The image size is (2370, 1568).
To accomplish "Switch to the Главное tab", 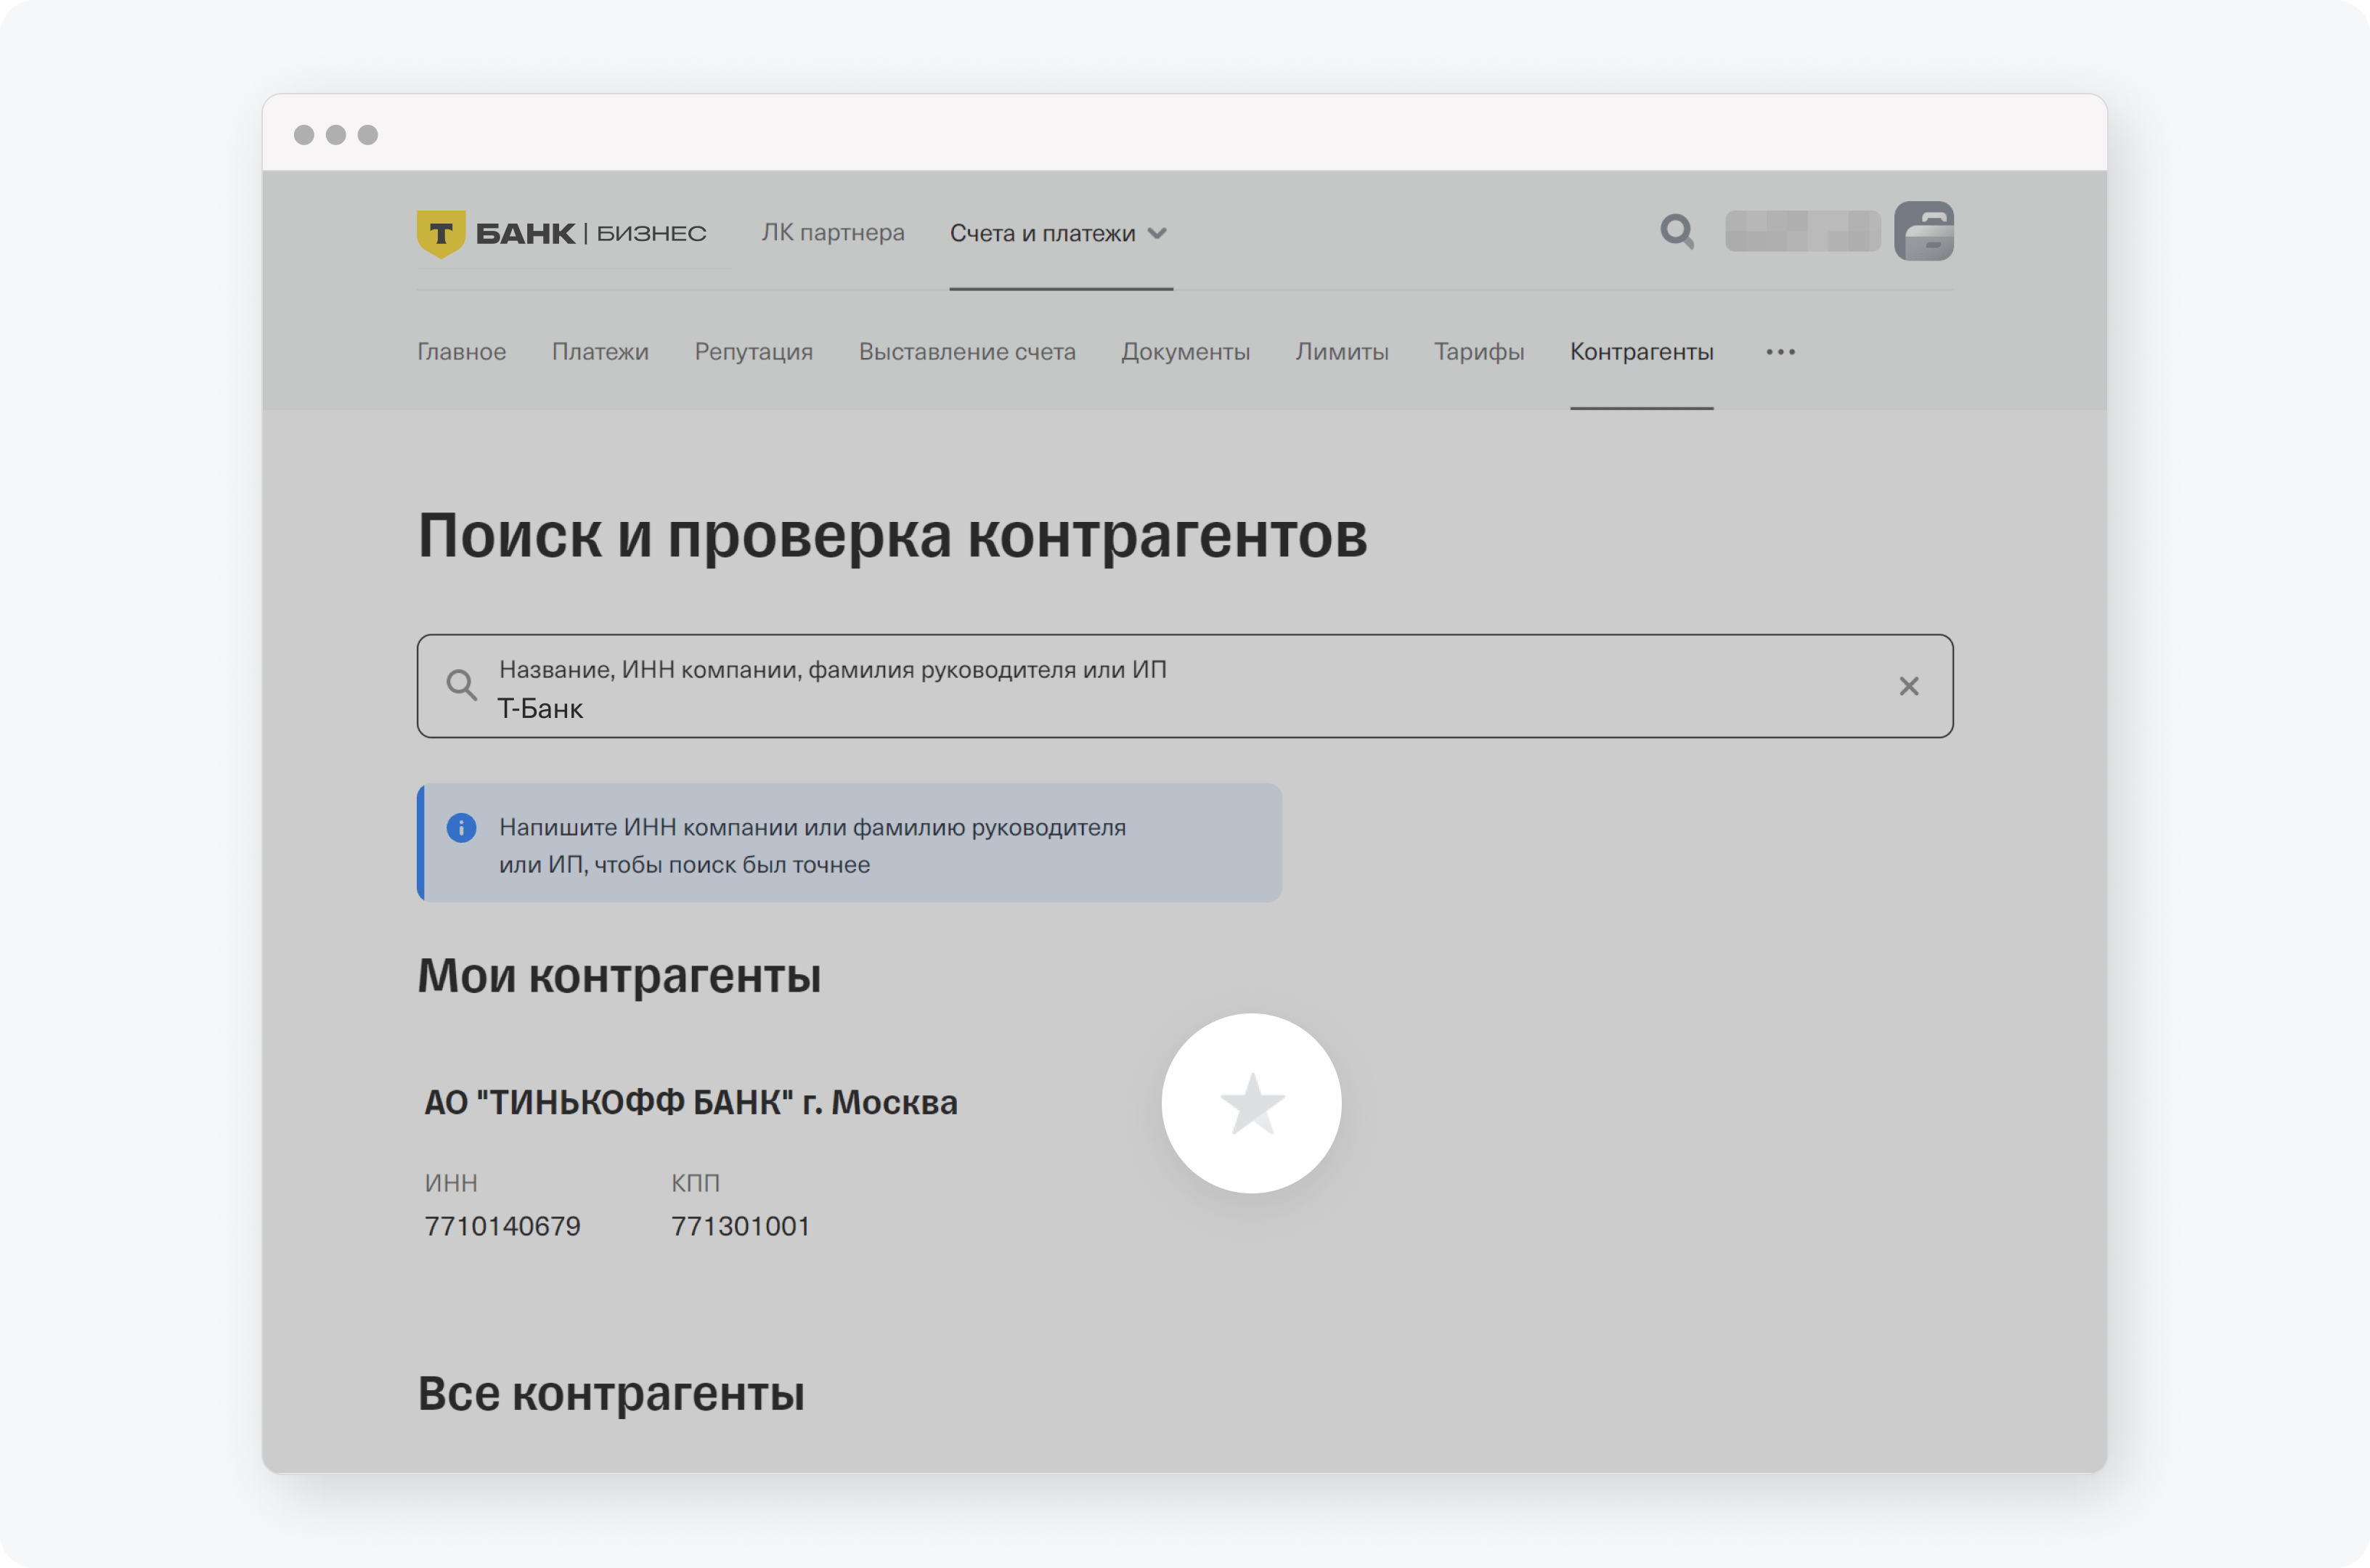I will pyautogui.click(x=462, y=352).
